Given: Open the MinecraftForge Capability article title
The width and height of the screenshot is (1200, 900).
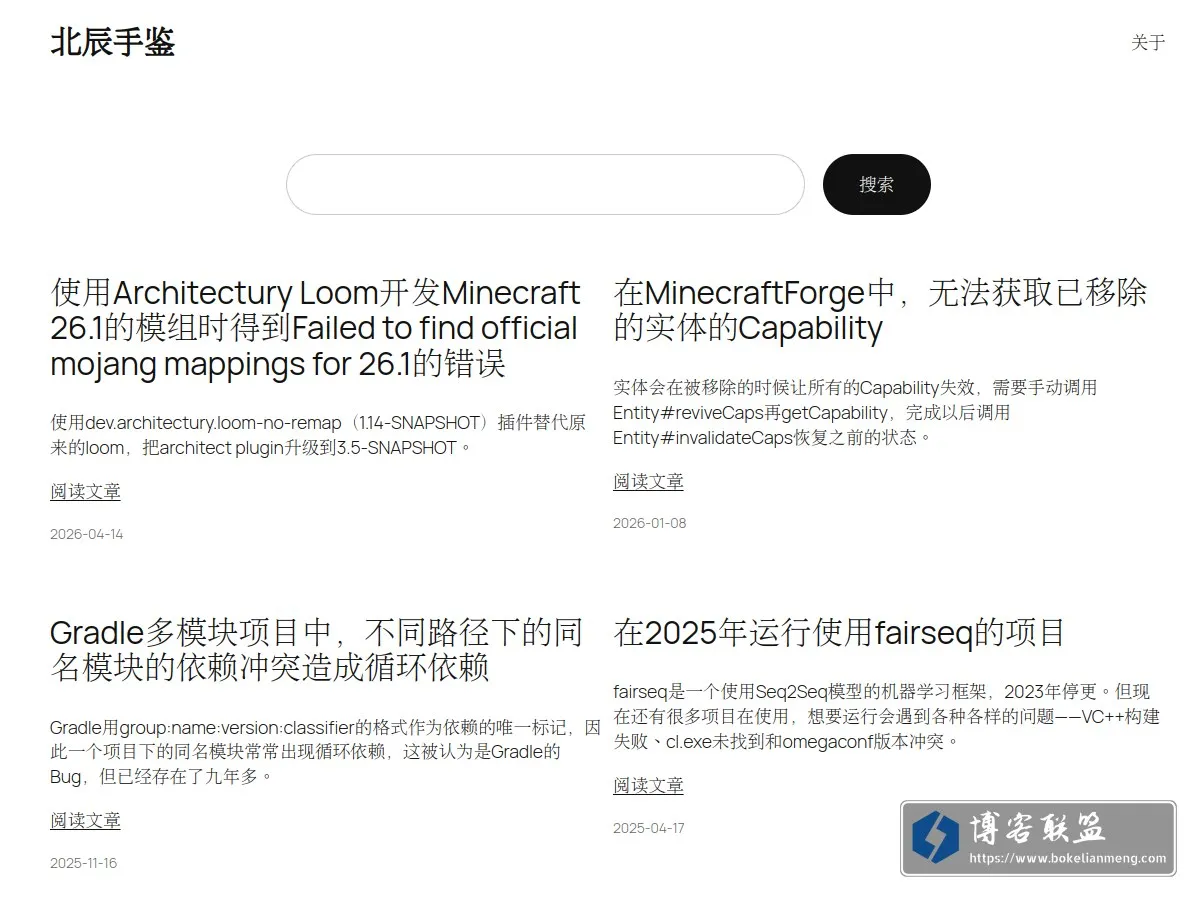Looking at the screenshot, I should click(x=880, y=310).
